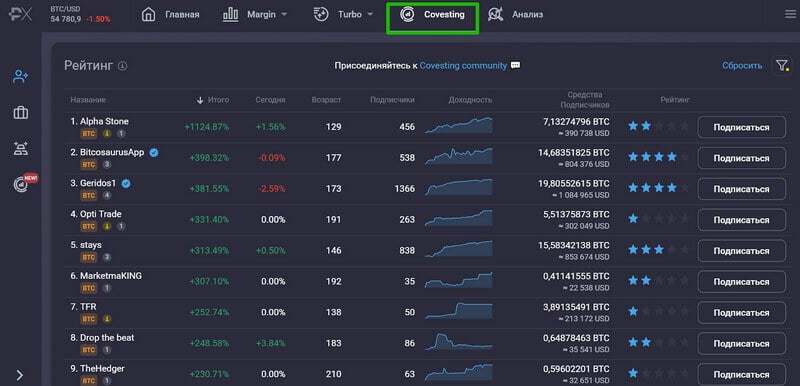Image resolution: width=800 pixels, height=386 pixels.
Task: Open the TFR yield chart
Action: pyautogui.click(x=459, y=311)
